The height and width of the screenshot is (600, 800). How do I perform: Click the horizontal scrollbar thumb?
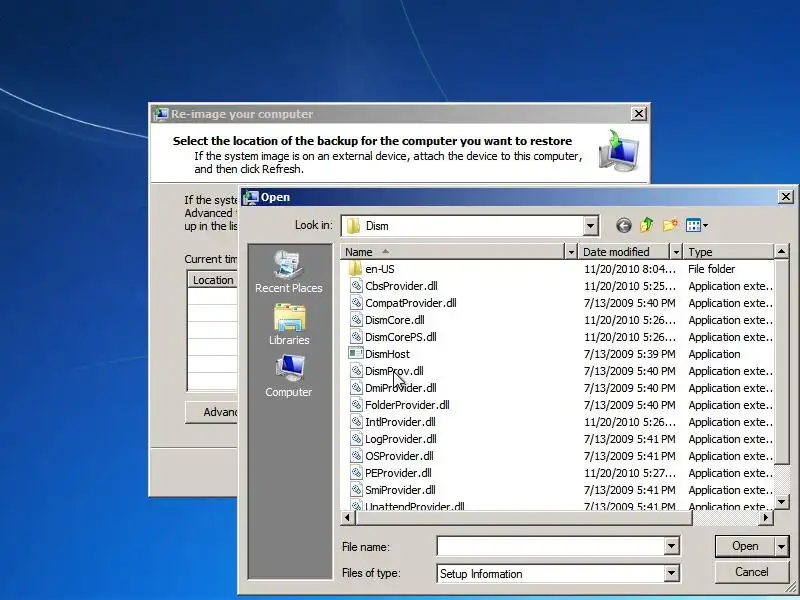click(x=524, y=518)
